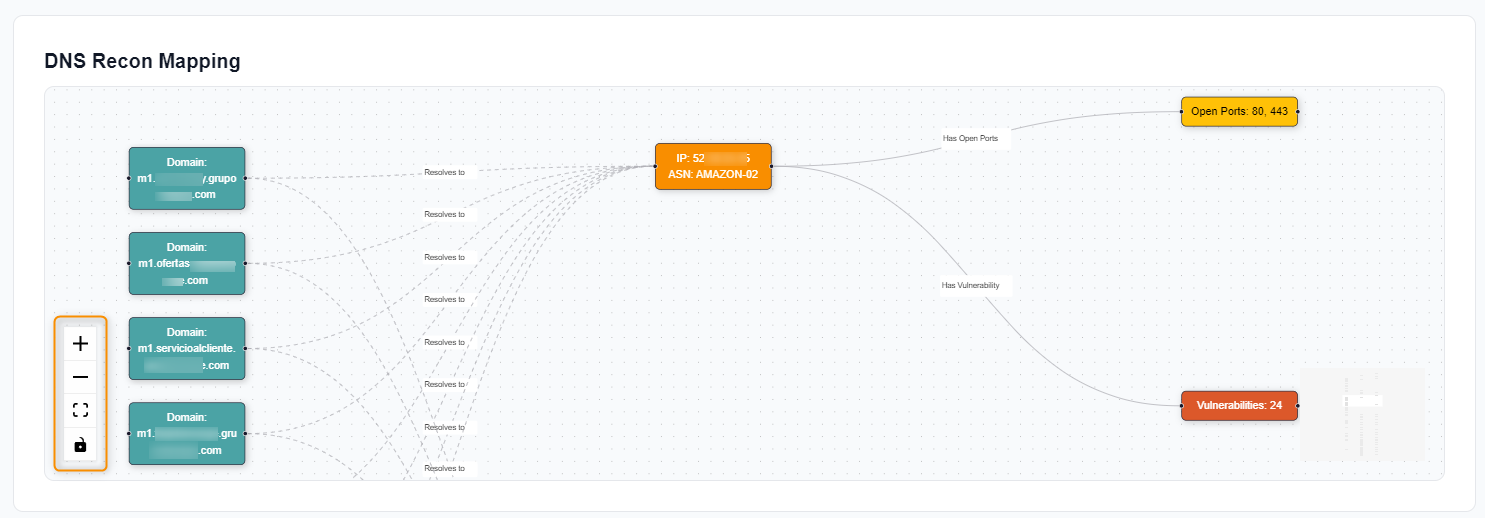Click right connector dot of Open Ports node
The image size is (1485, 518).
pos(1297,111)
